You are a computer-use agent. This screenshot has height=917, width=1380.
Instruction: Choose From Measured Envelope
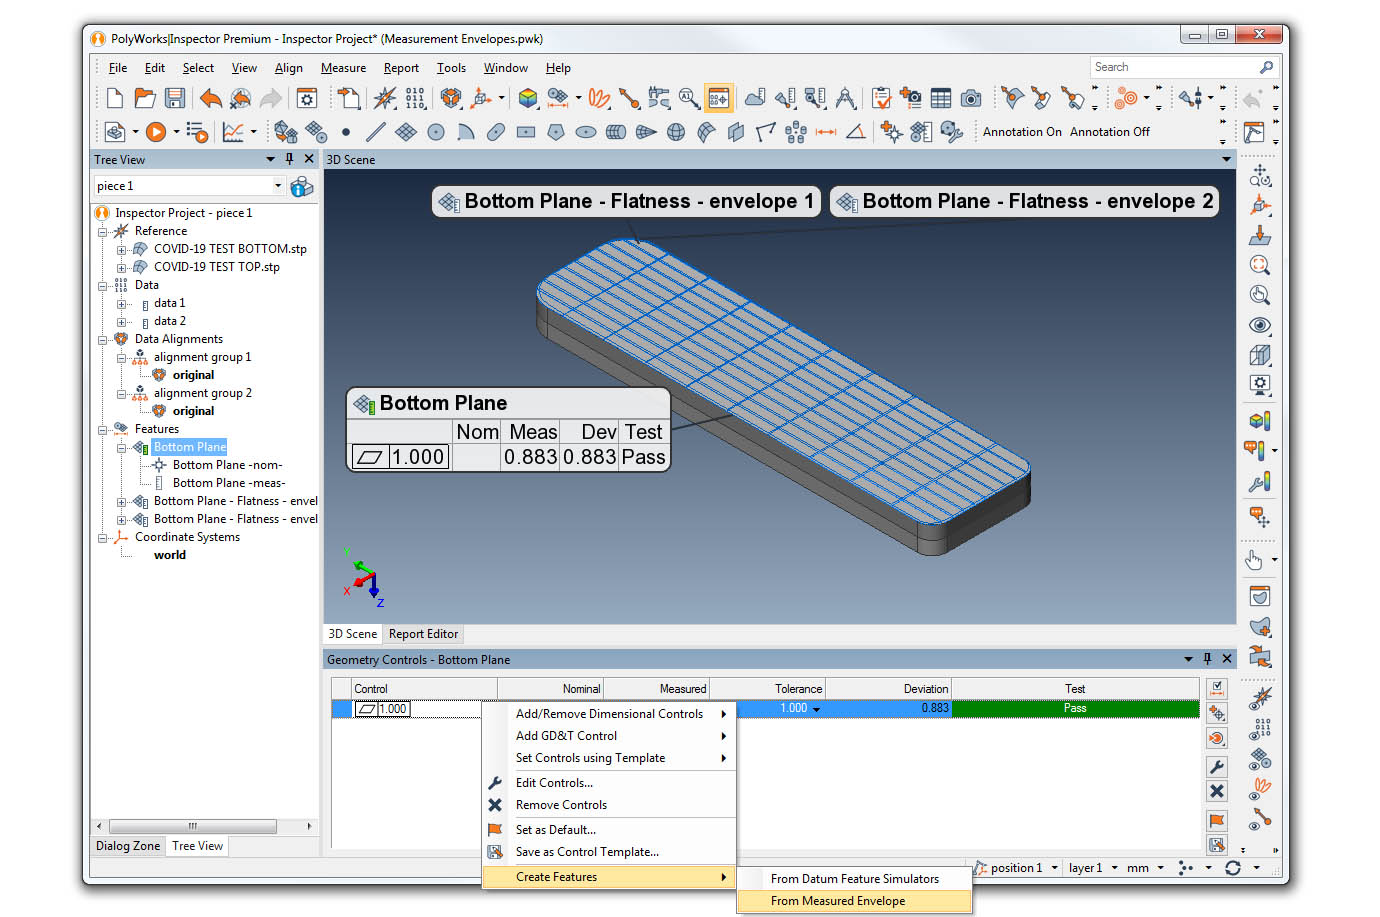pyautogui.click(x=854, y=901)
